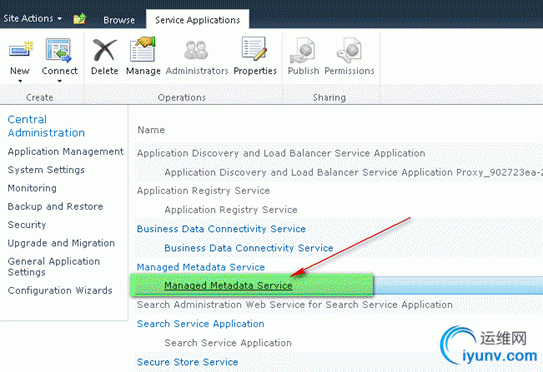The height and width of the screenshot is (372, 543).
Task: Switch to the Browse tab
Action: coord(119,20)
